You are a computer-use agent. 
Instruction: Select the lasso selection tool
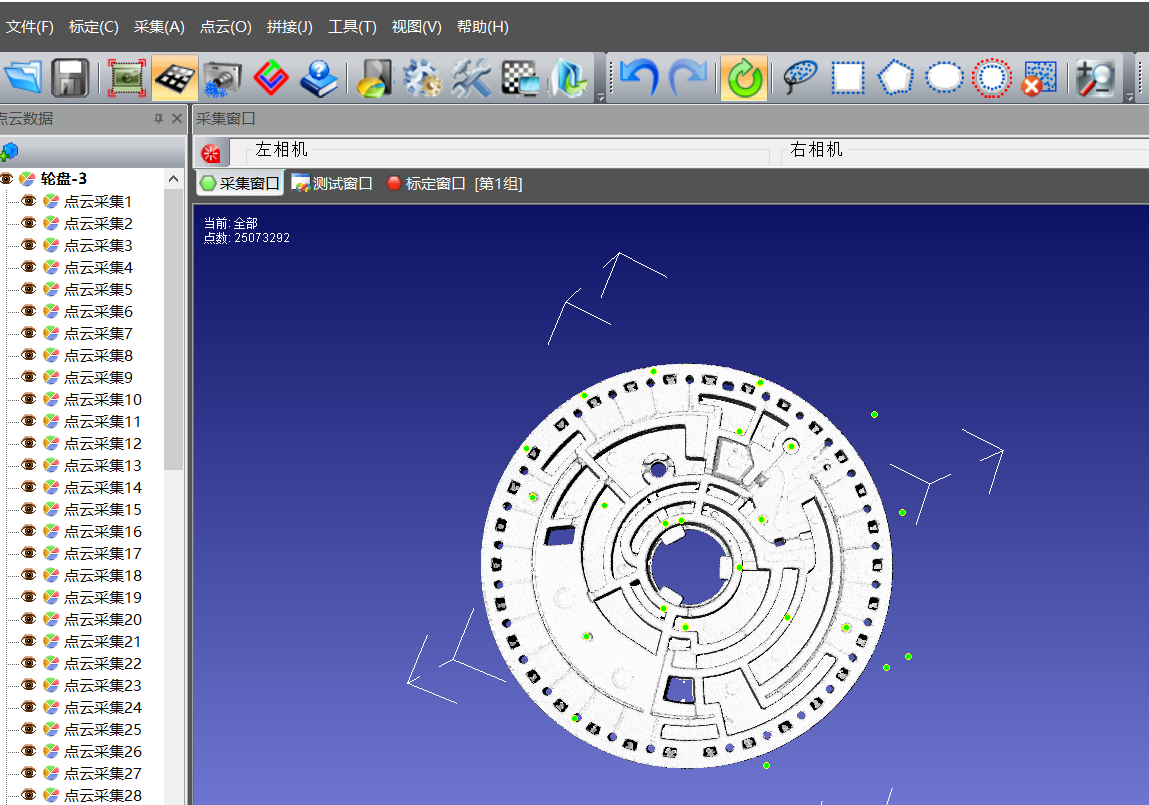coord(800,78)
